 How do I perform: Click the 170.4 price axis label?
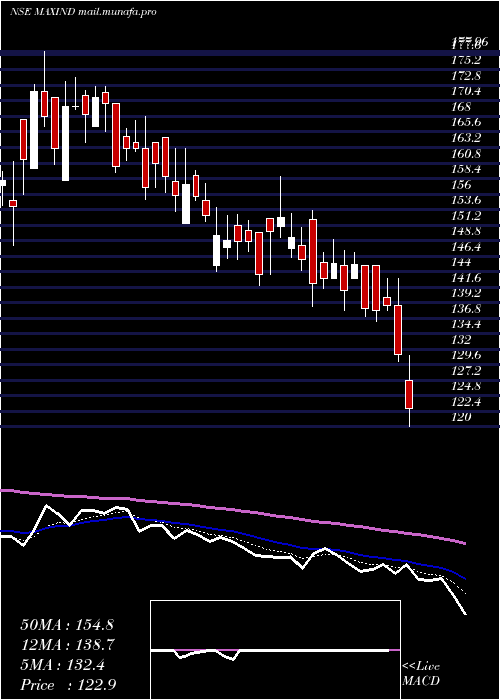pos(465,92)
